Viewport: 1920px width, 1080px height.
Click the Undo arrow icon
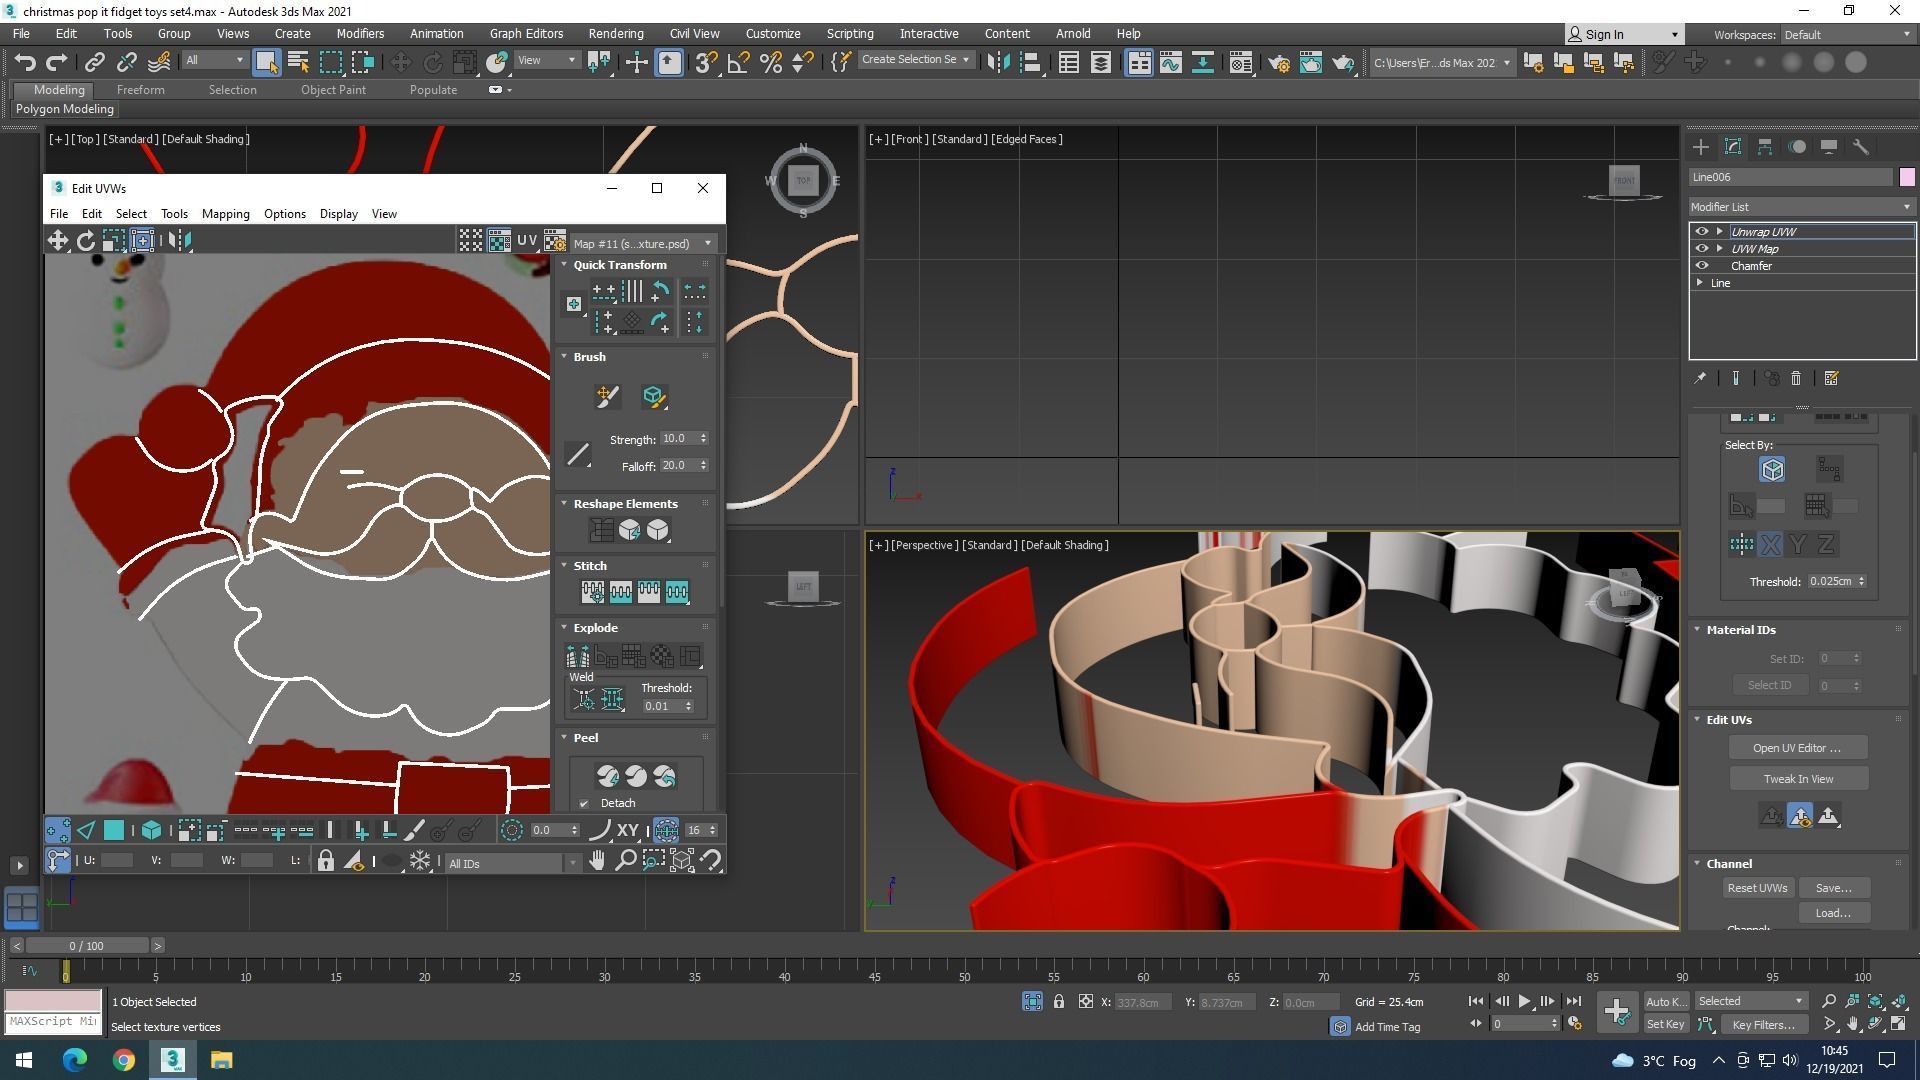point(24,62)
